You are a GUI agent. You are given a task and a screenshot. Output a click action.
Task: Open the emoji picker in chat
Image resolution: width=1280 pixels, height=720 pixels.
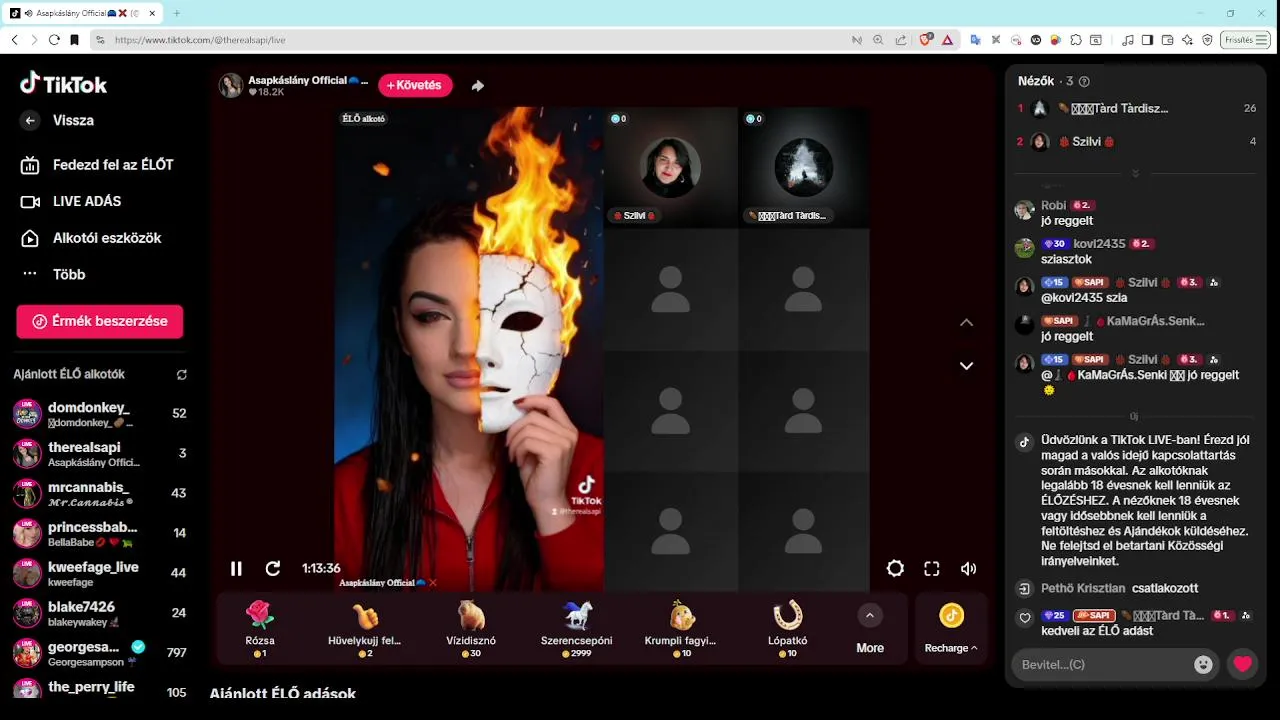pos(1203,664)
